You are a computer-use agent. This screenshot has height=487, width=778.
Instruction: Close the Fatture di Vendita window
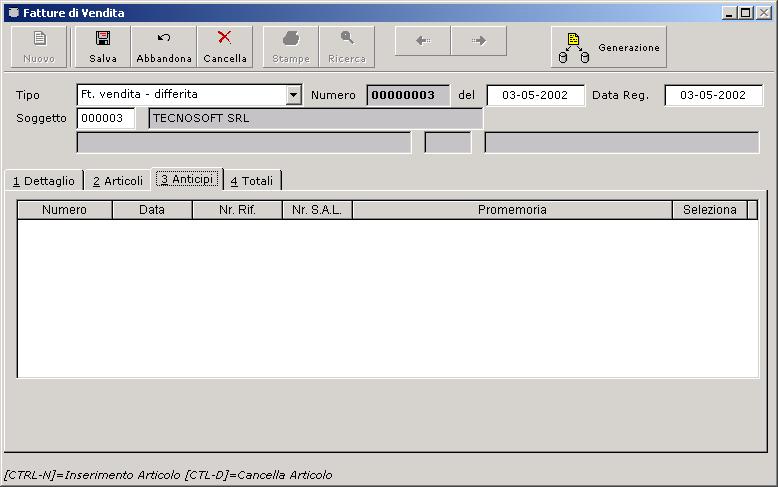(x=764, y=13)
